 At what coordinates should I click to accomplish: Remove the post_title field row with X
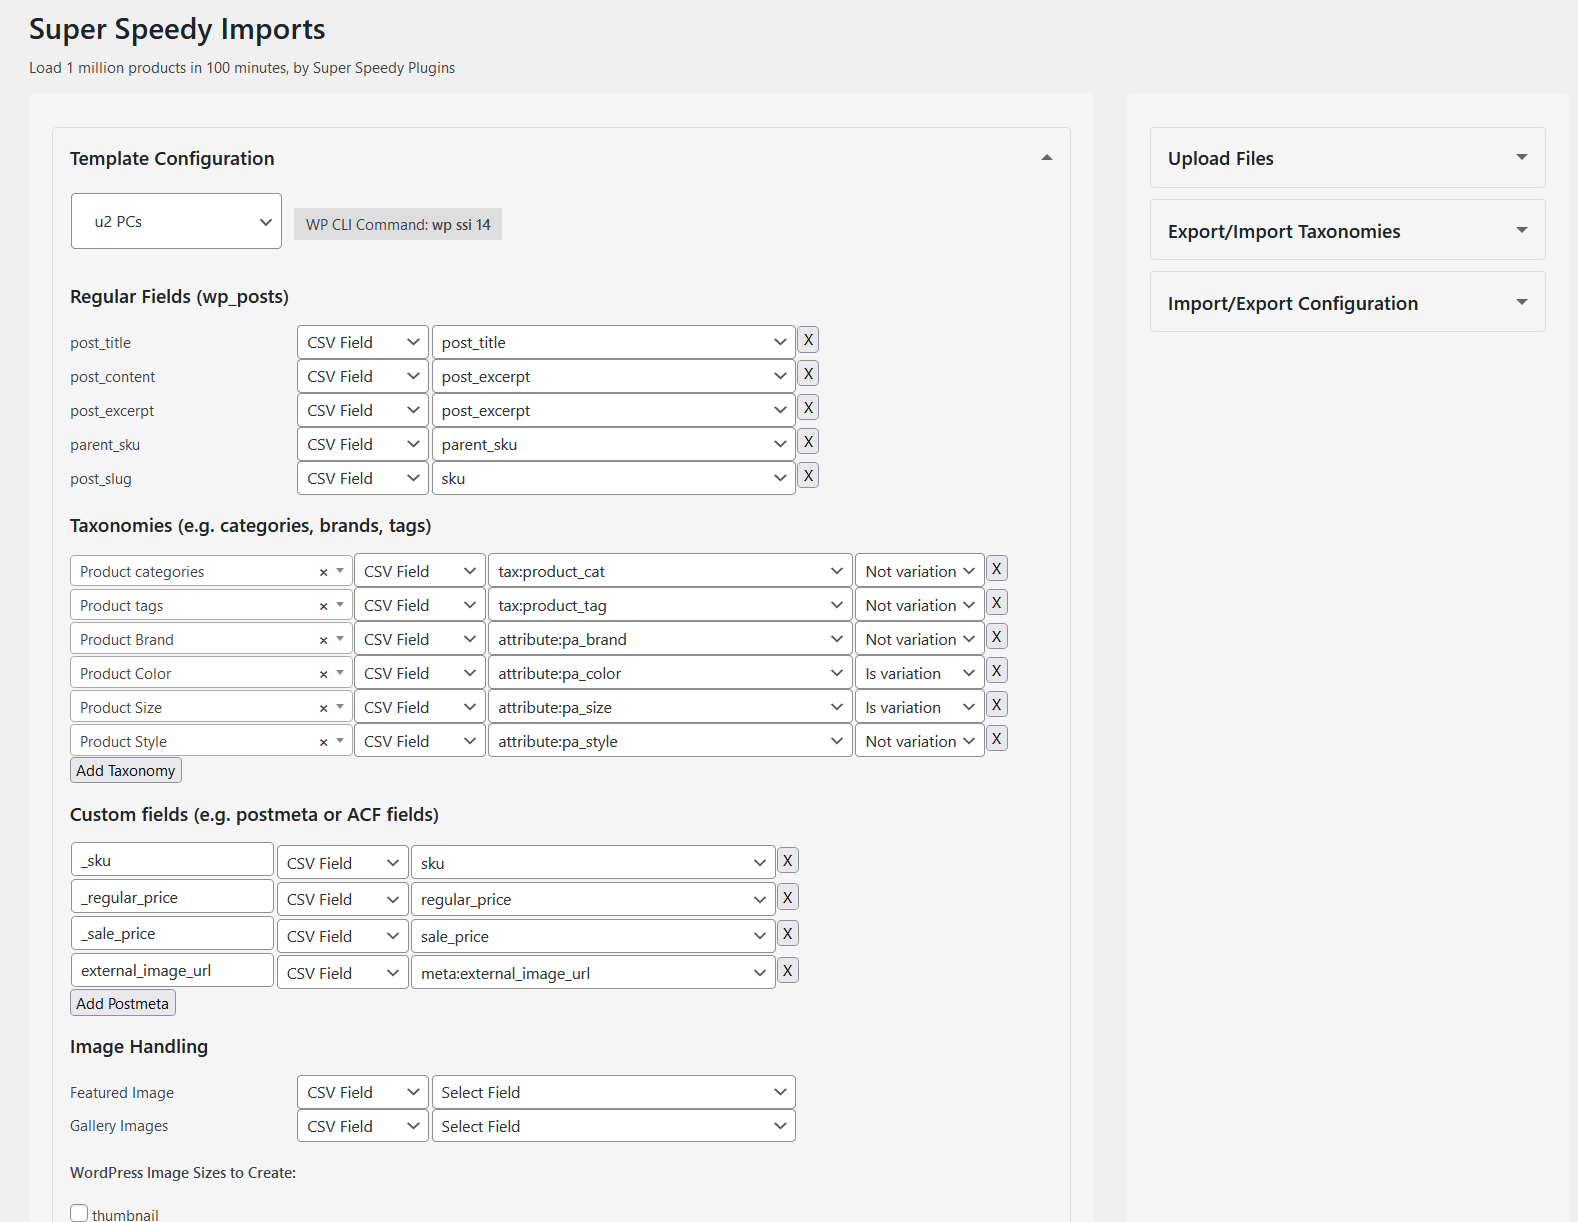tap(808, 340)
